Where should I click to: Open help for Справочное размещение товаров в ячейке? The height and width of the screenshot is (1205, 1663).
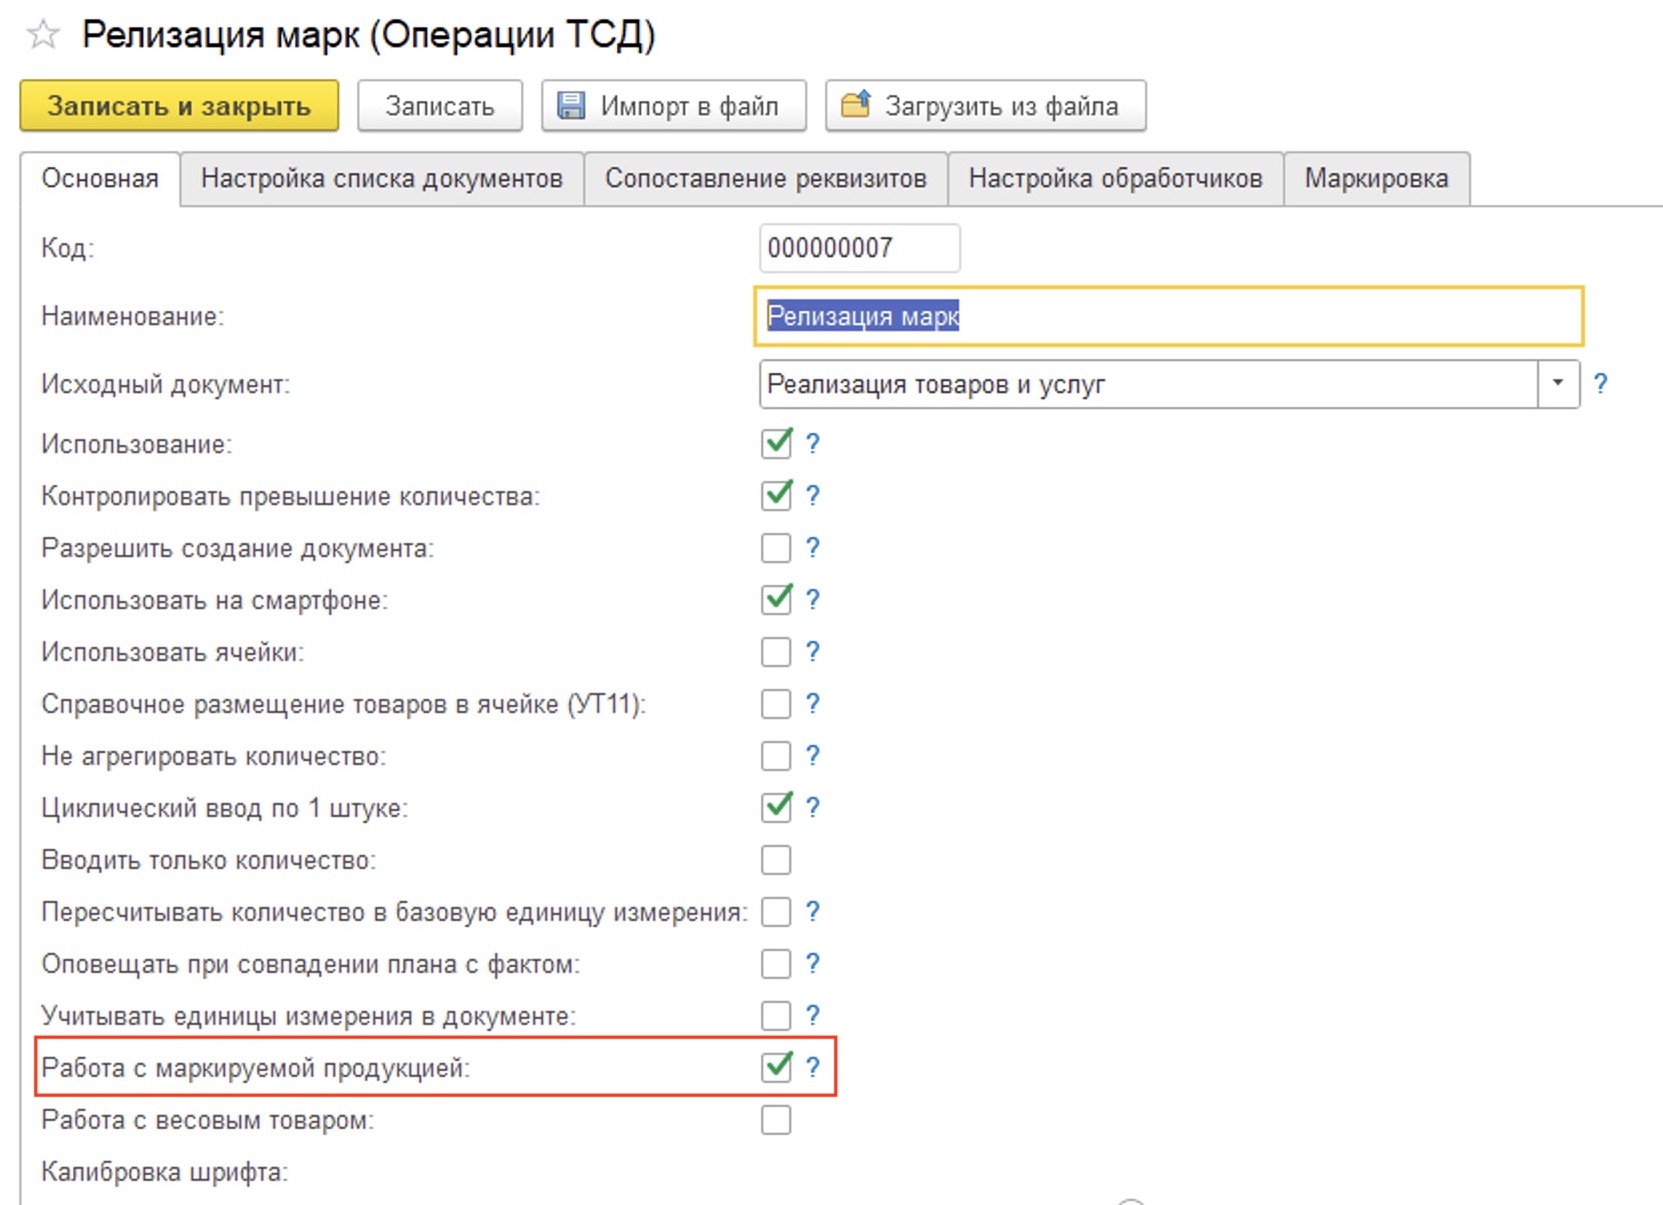click(x=813, y=704)
